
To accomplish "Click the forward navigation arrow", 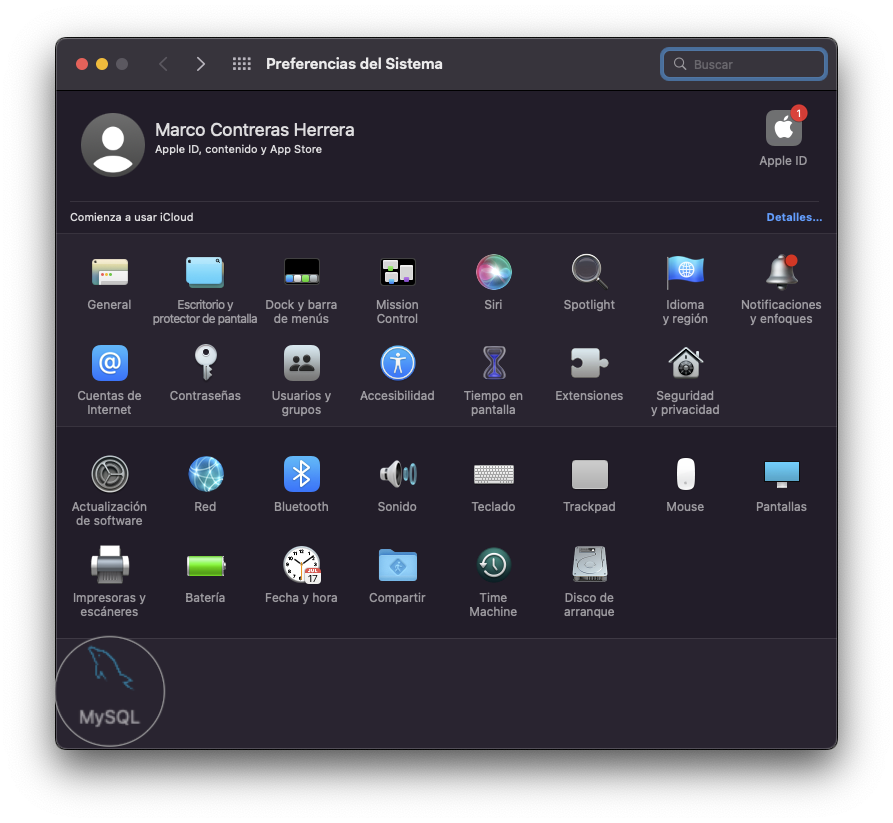I will coord(201,64).
